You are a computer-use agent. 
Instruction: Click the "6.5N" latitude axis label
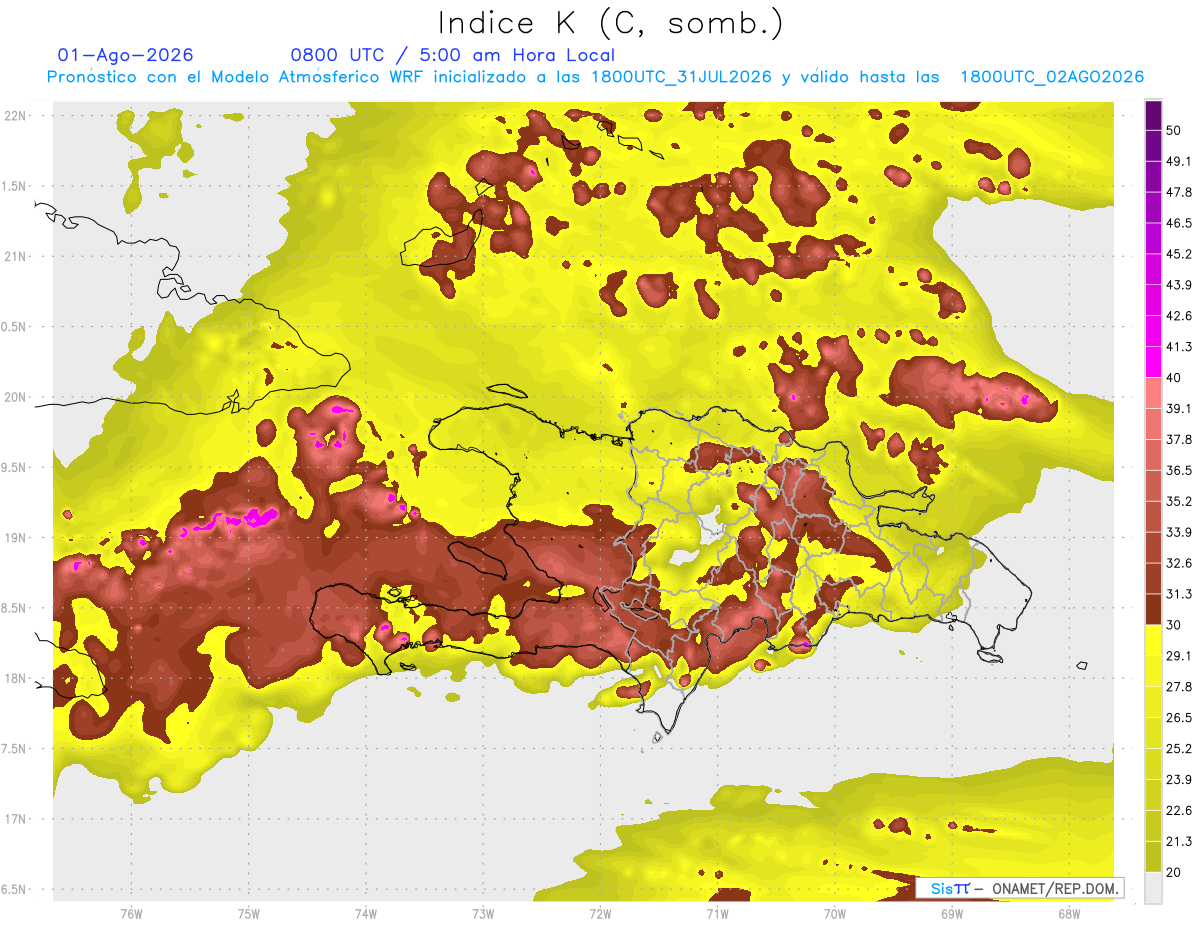tap(14, 889)
